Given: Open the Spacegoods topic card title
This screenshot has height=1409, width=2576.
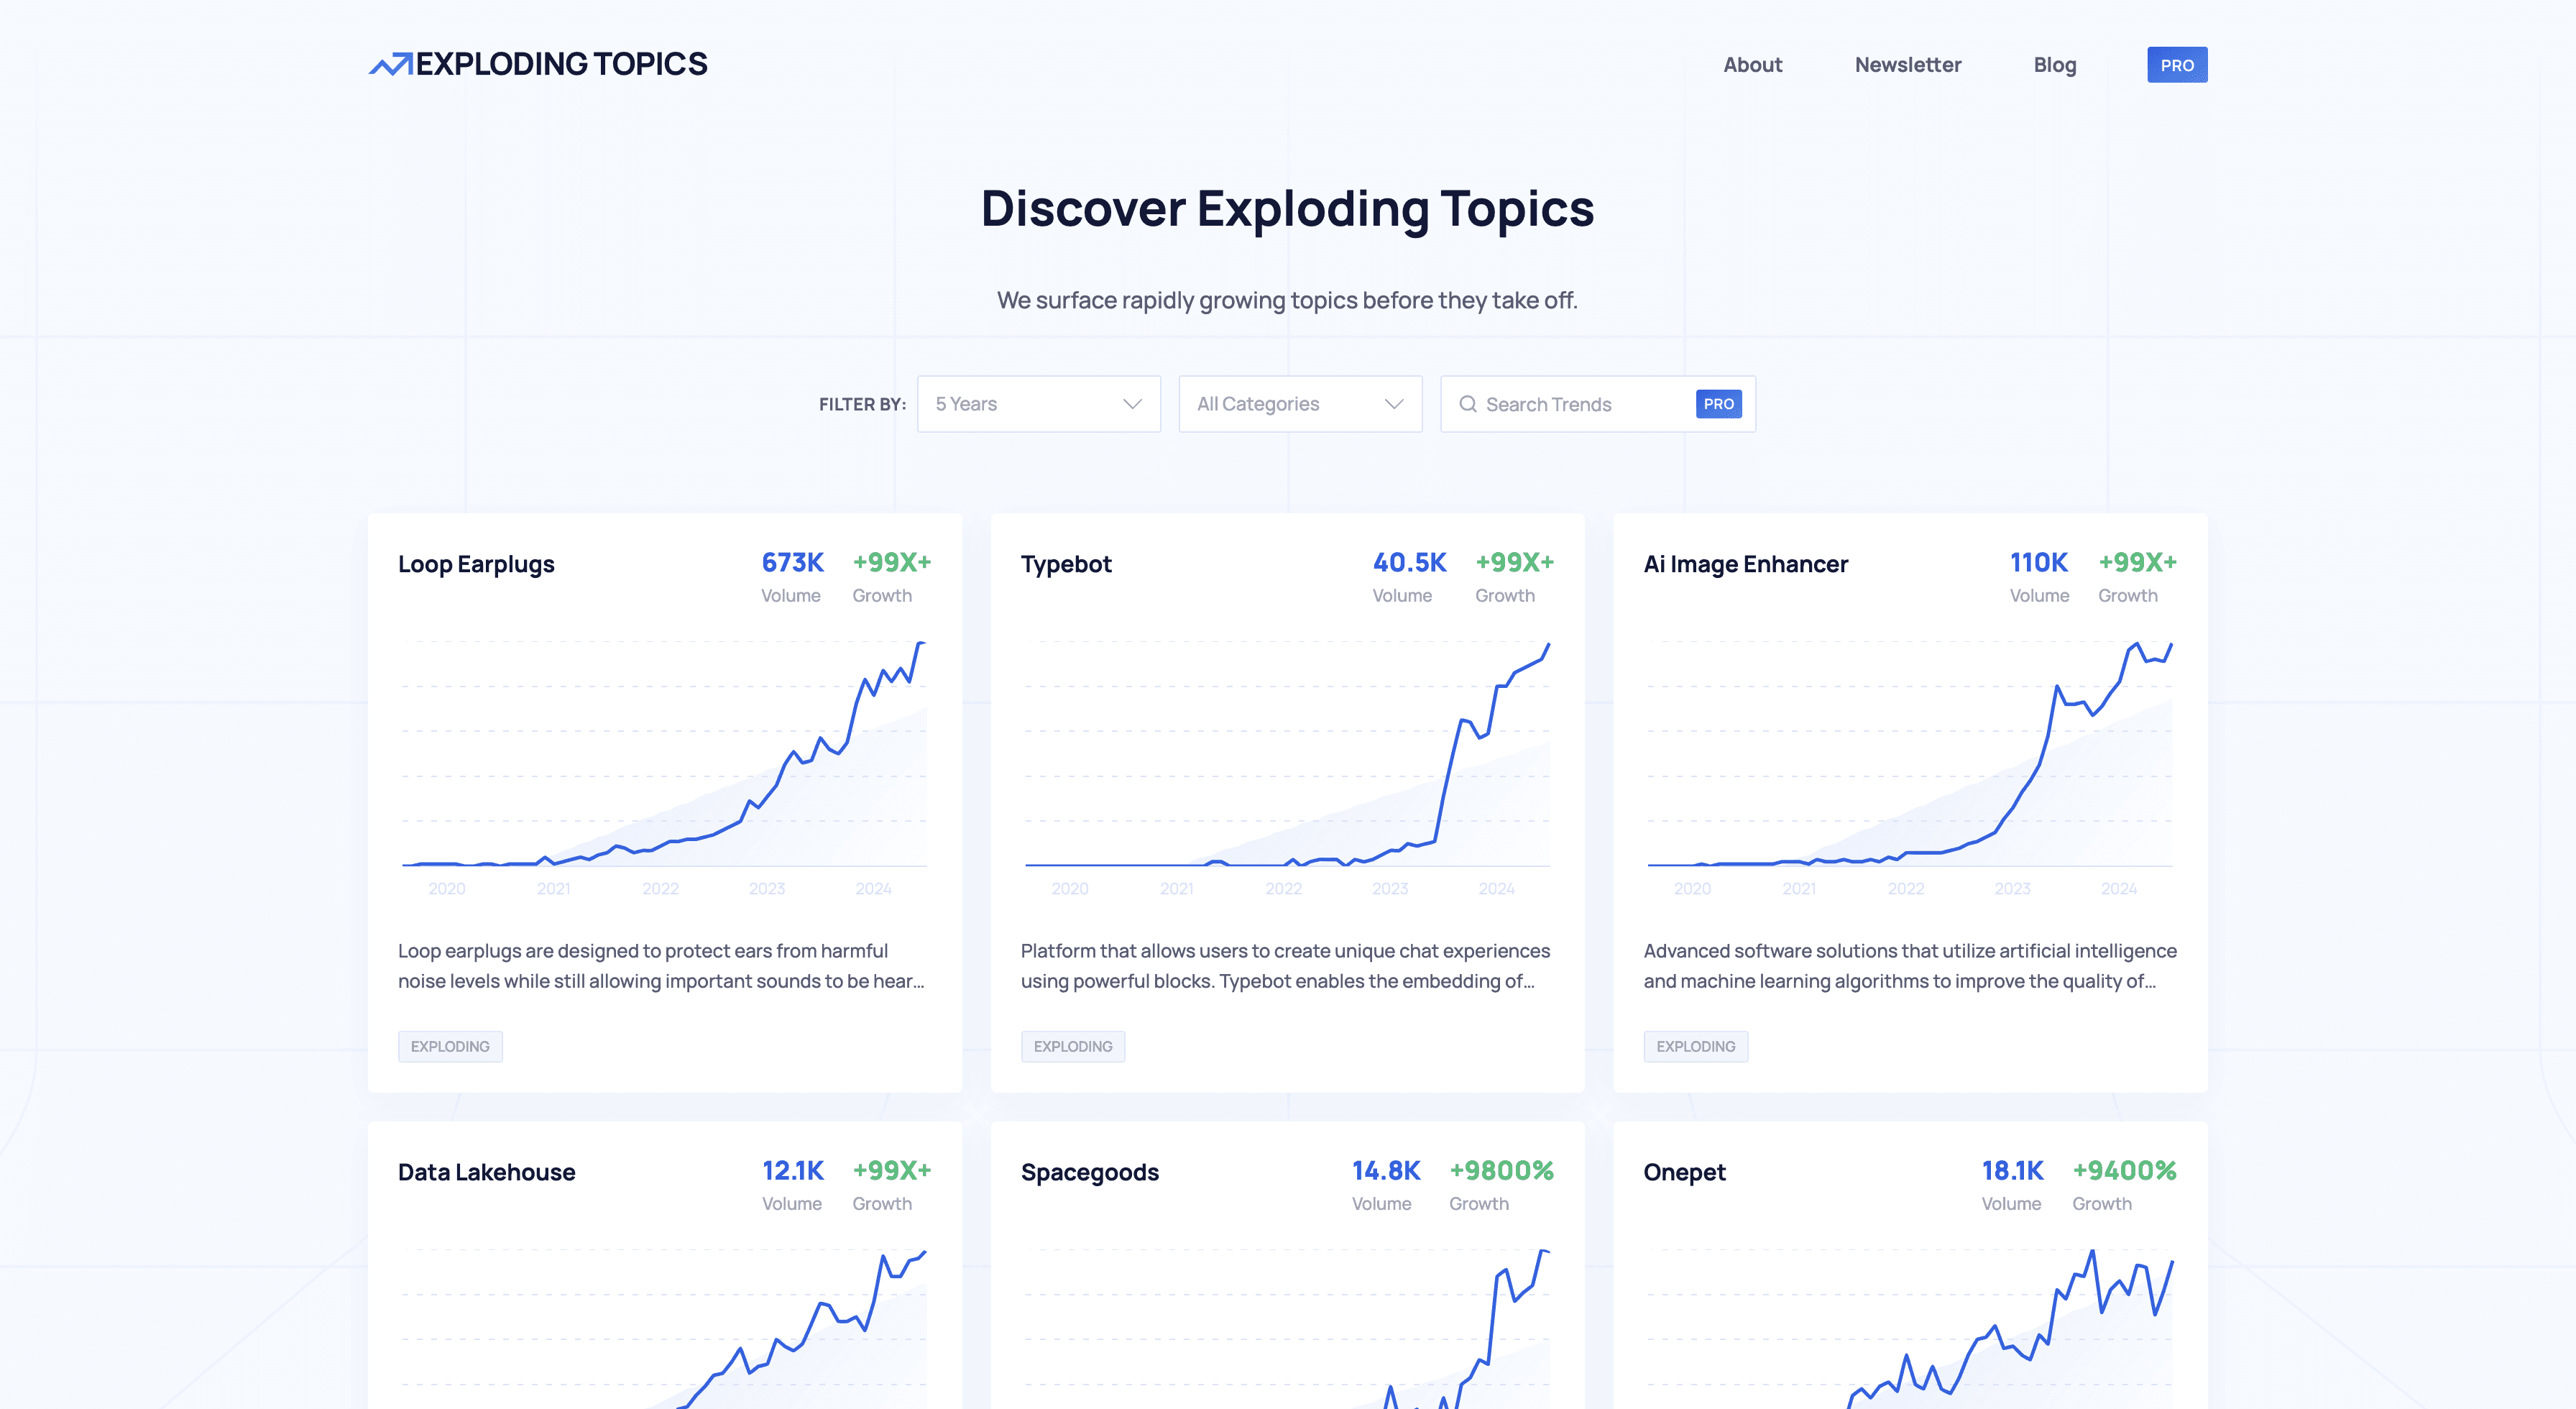Looking at the screenshot, I should 1089,1172.
